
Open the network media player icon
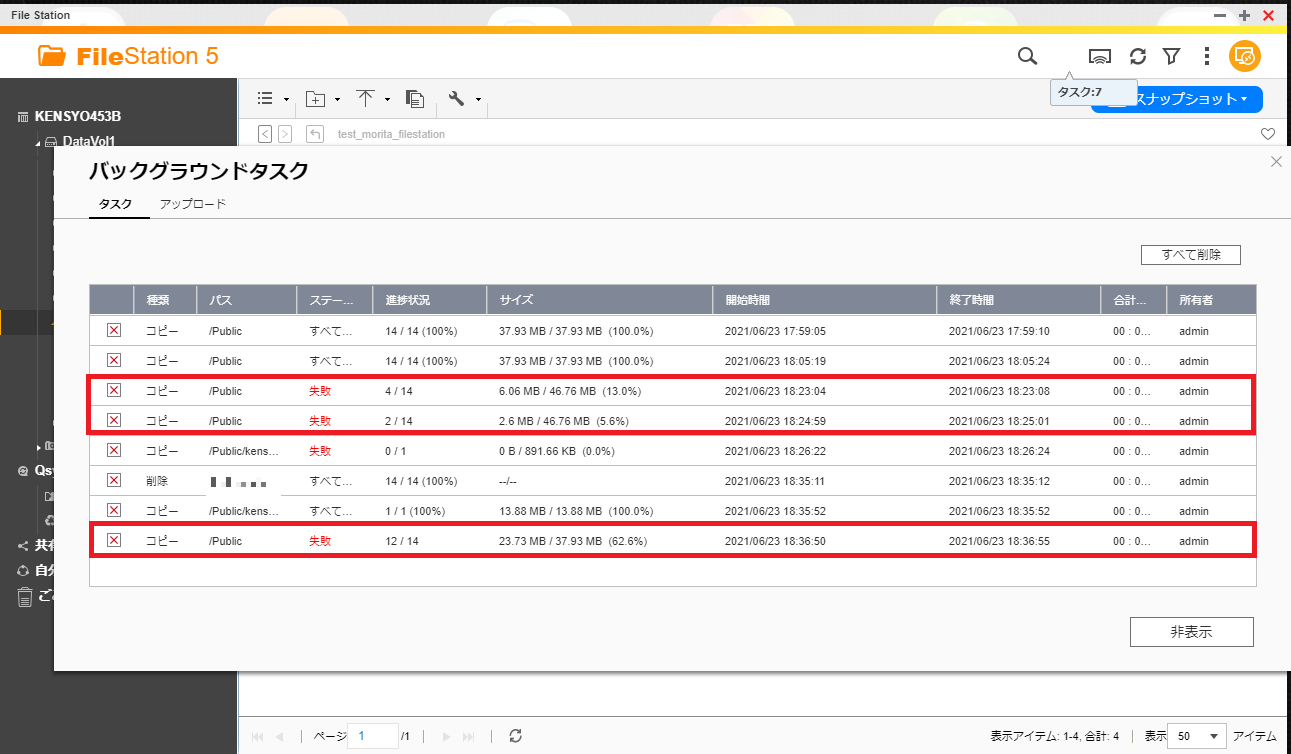1100,56
